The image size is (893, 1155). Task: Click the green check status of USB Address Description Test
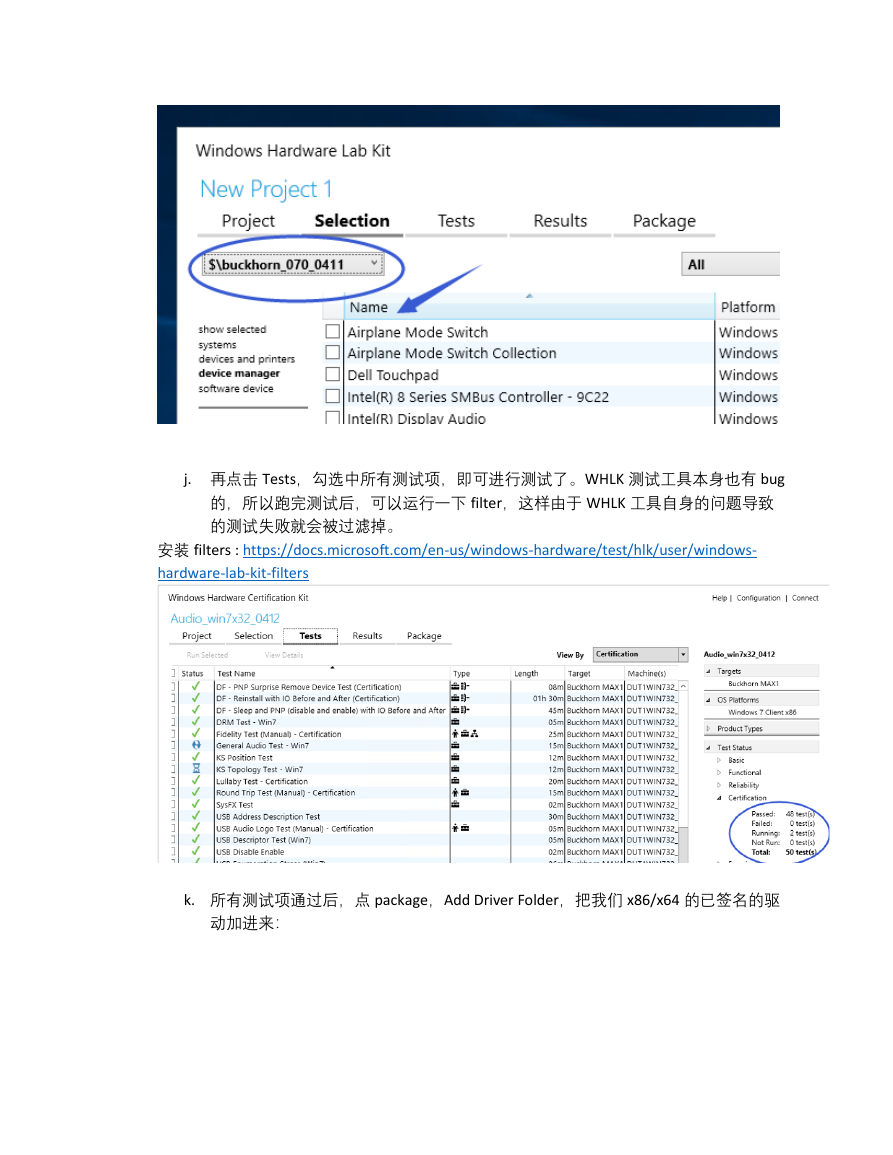195,816
